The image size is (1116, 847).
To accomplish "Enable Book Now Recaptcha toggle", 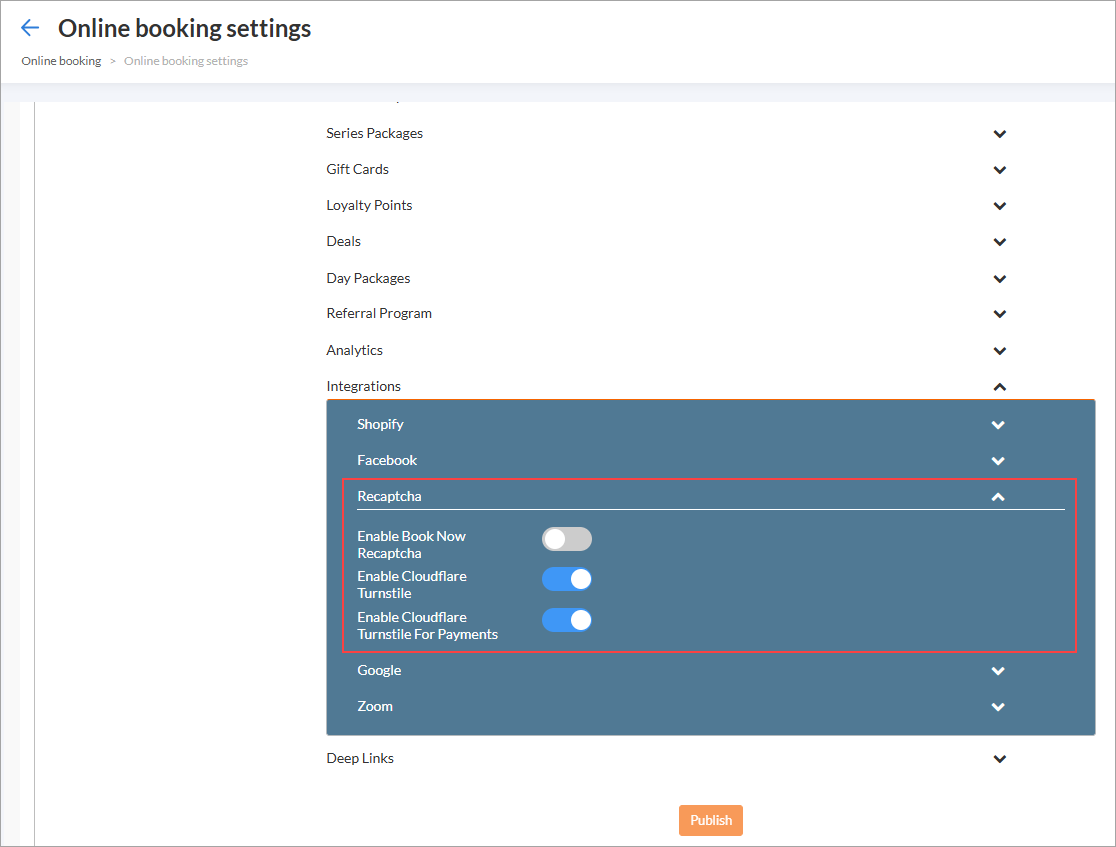I will (x=567, y=539).
